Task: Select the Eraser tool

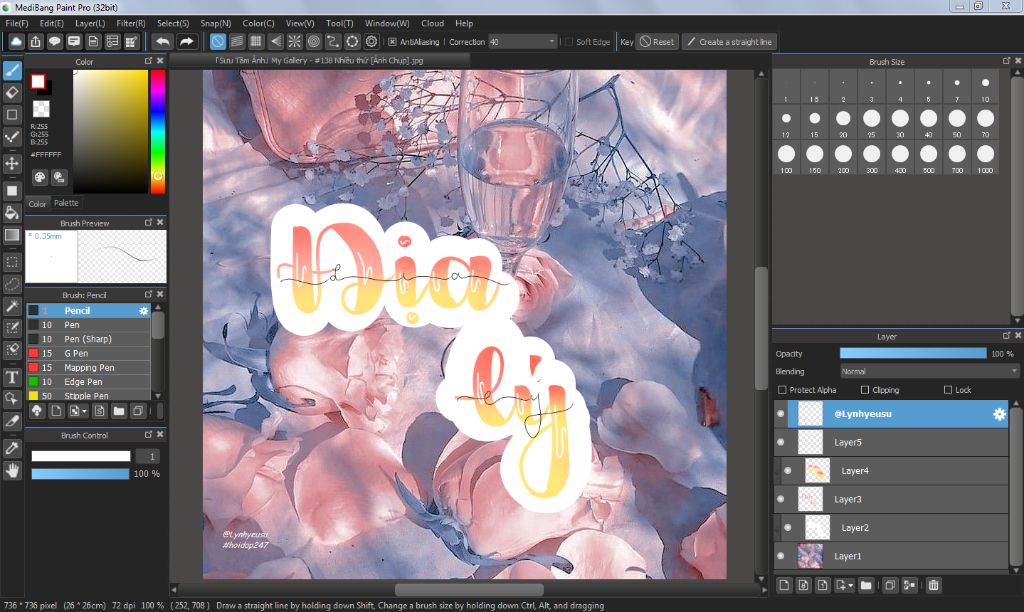Action: click(12, 92)
